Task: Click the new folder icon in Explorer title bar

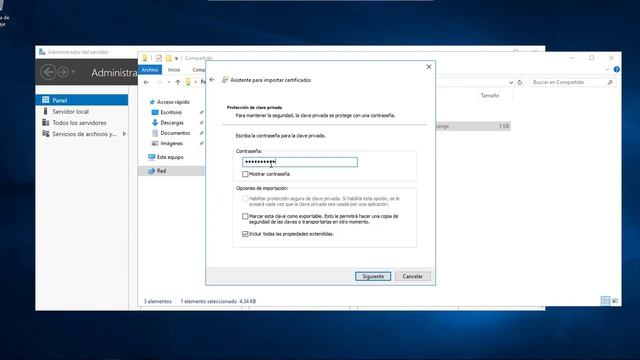Action: [168, 58]
